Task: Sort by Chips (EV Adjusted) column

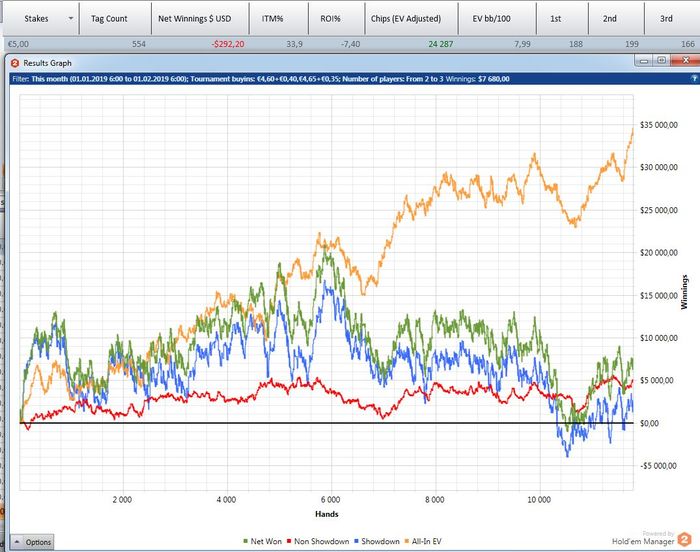Action: [x=411, y=18]
